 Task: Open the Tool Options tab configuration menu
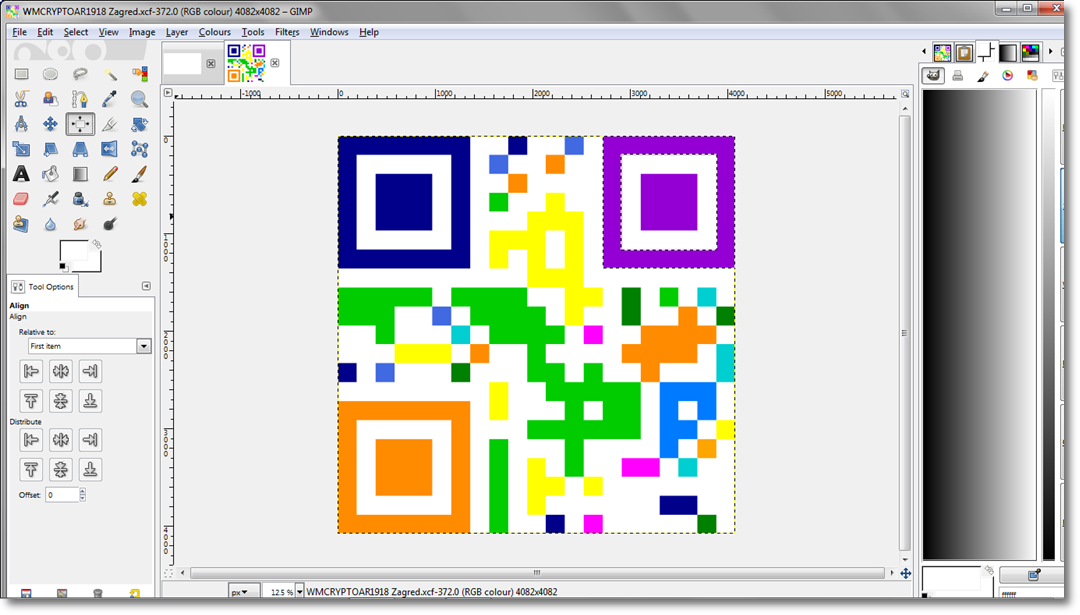click(x=146, y=286)
